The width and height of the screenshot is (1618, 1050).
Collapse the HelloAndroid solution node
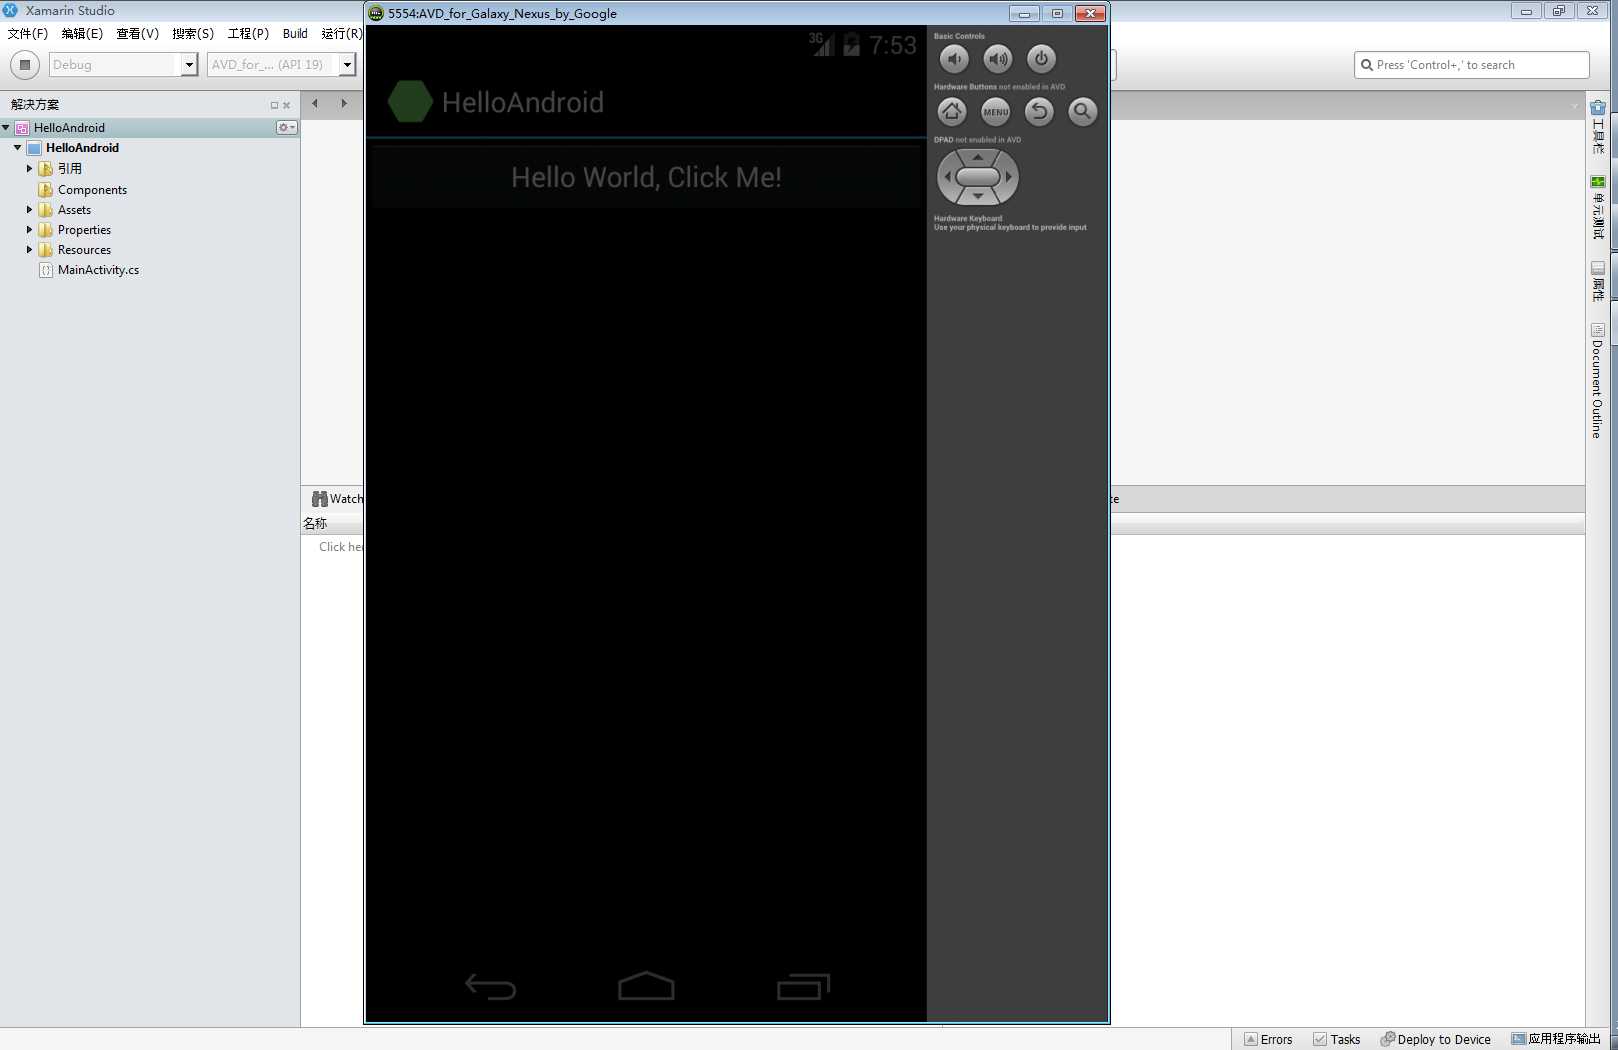(x=6, y=128)
